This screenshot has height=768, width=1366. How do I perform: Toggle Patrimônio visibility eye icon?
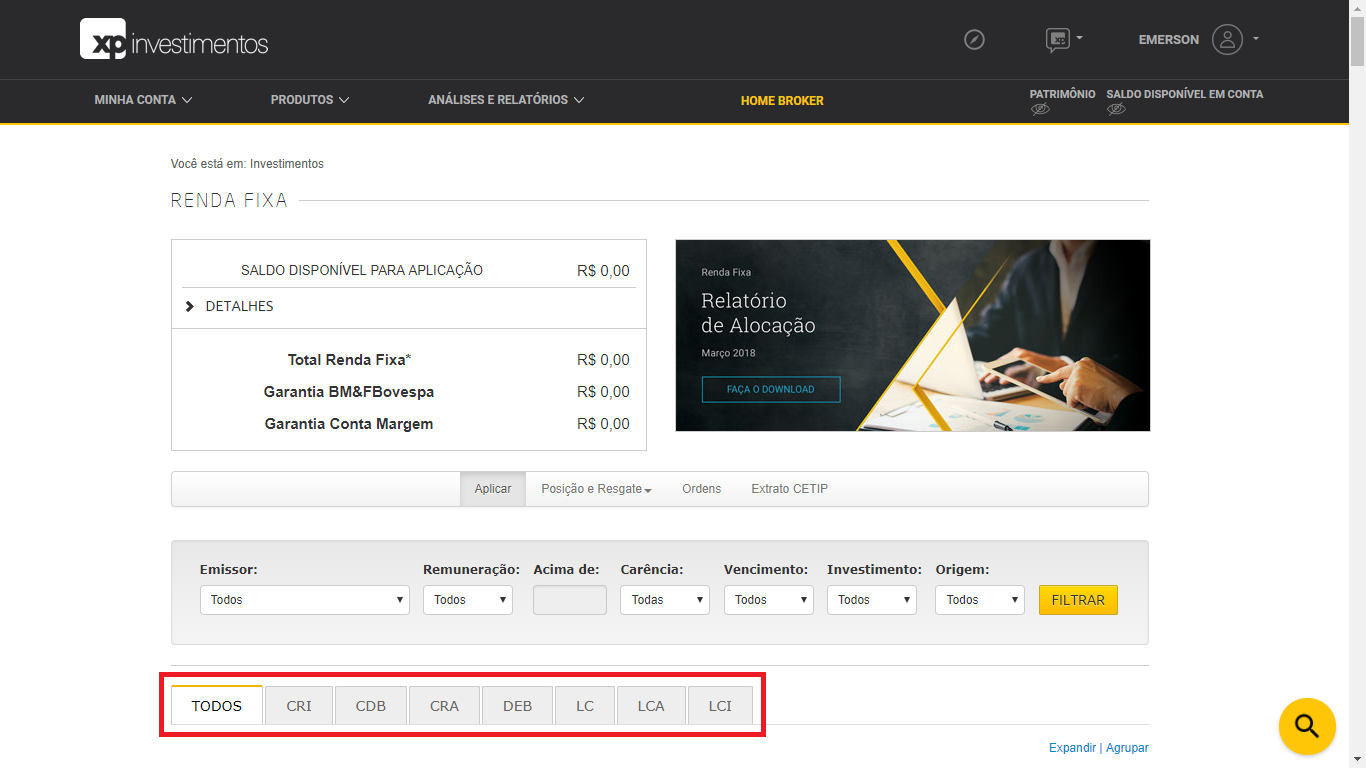point(1040,109)
